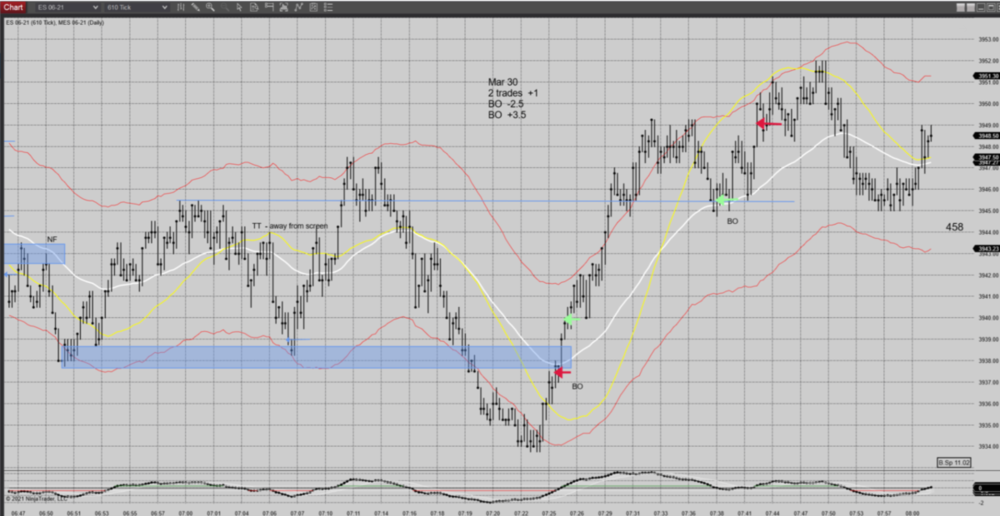This screenshot has width=1000, height=516.
Task: Select the red Chart tab
Action: pyautogui.click(x=12, y=7)
